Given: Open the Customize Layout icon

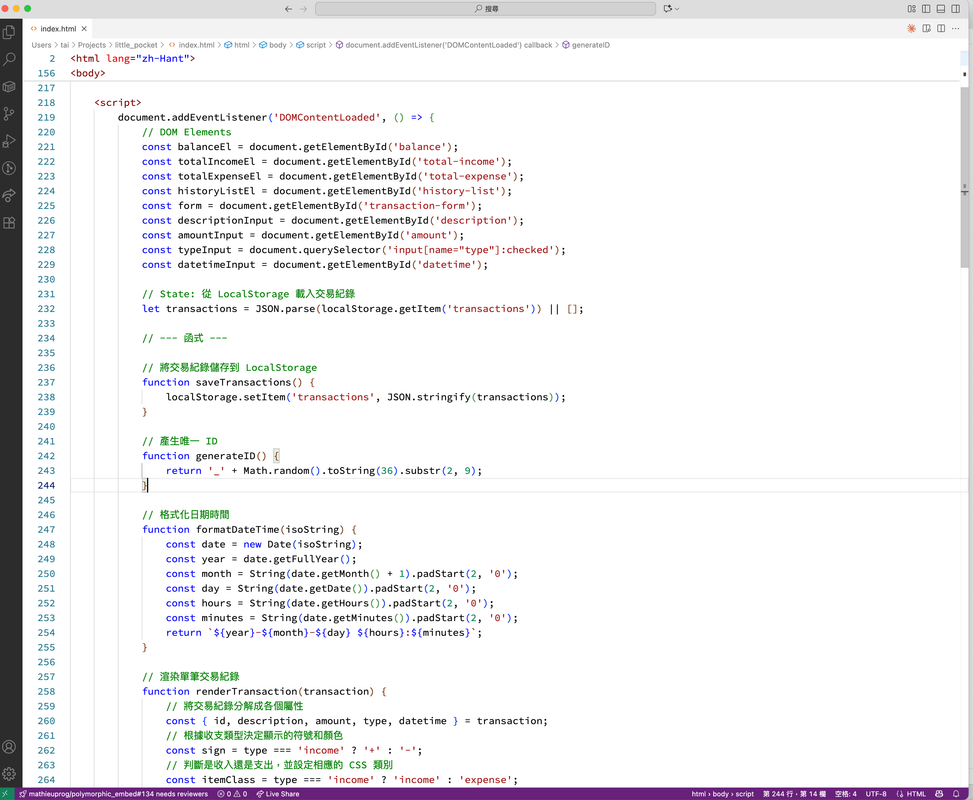Looking at the screenshot, I should point(912,9).
